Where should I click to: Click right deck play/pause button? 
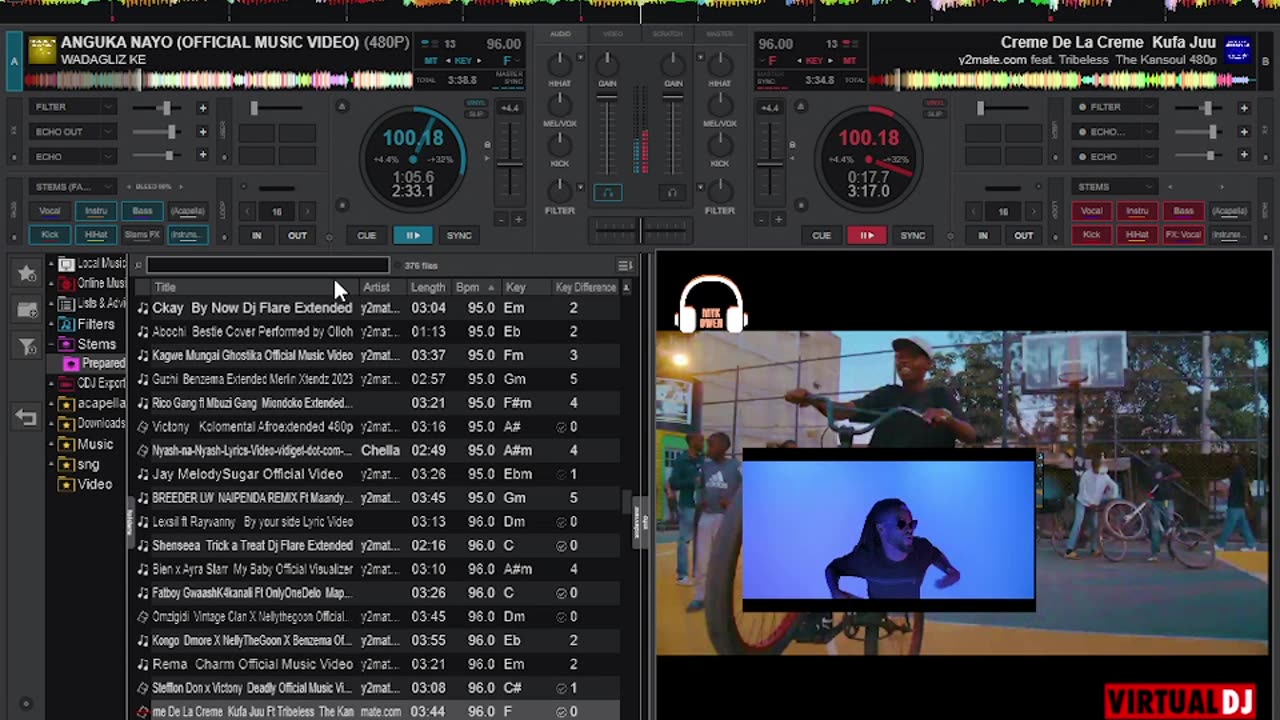pyautogui.click(x=867, y=236)
